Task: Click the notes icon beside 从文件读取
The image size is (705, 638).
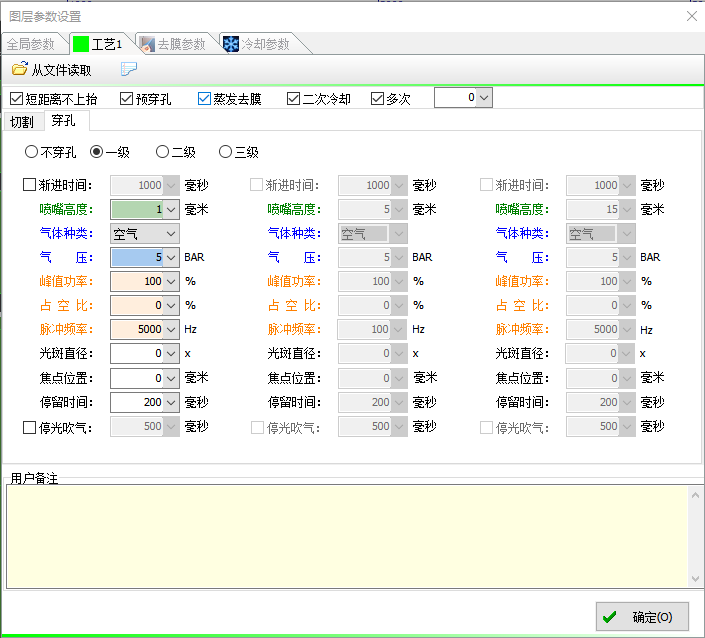Action: pos(129,69)
